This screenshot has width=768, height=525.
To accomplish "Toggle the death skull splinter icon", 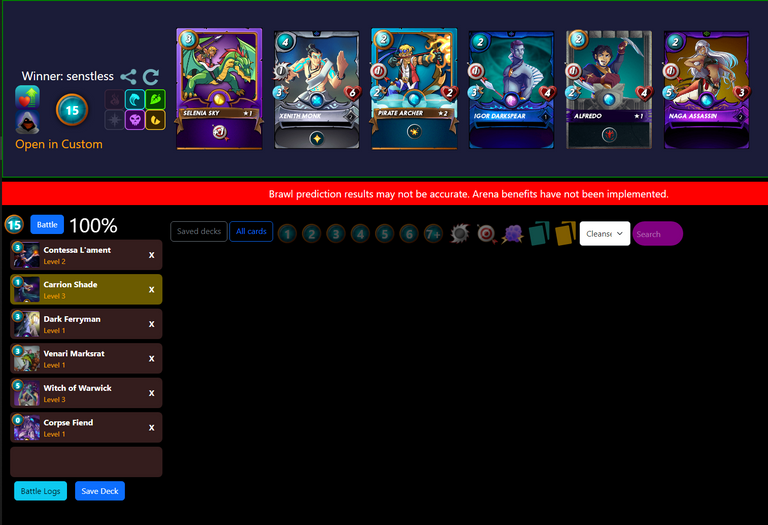I will (x=135, y=120).
